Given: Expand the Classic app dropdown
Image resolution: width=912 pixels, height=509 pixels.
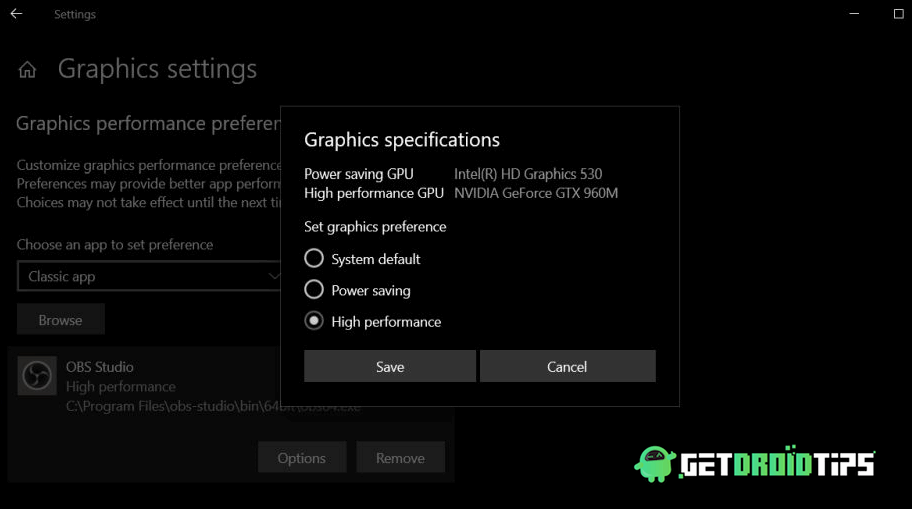Looking at the screenshot, I should 149,276.
